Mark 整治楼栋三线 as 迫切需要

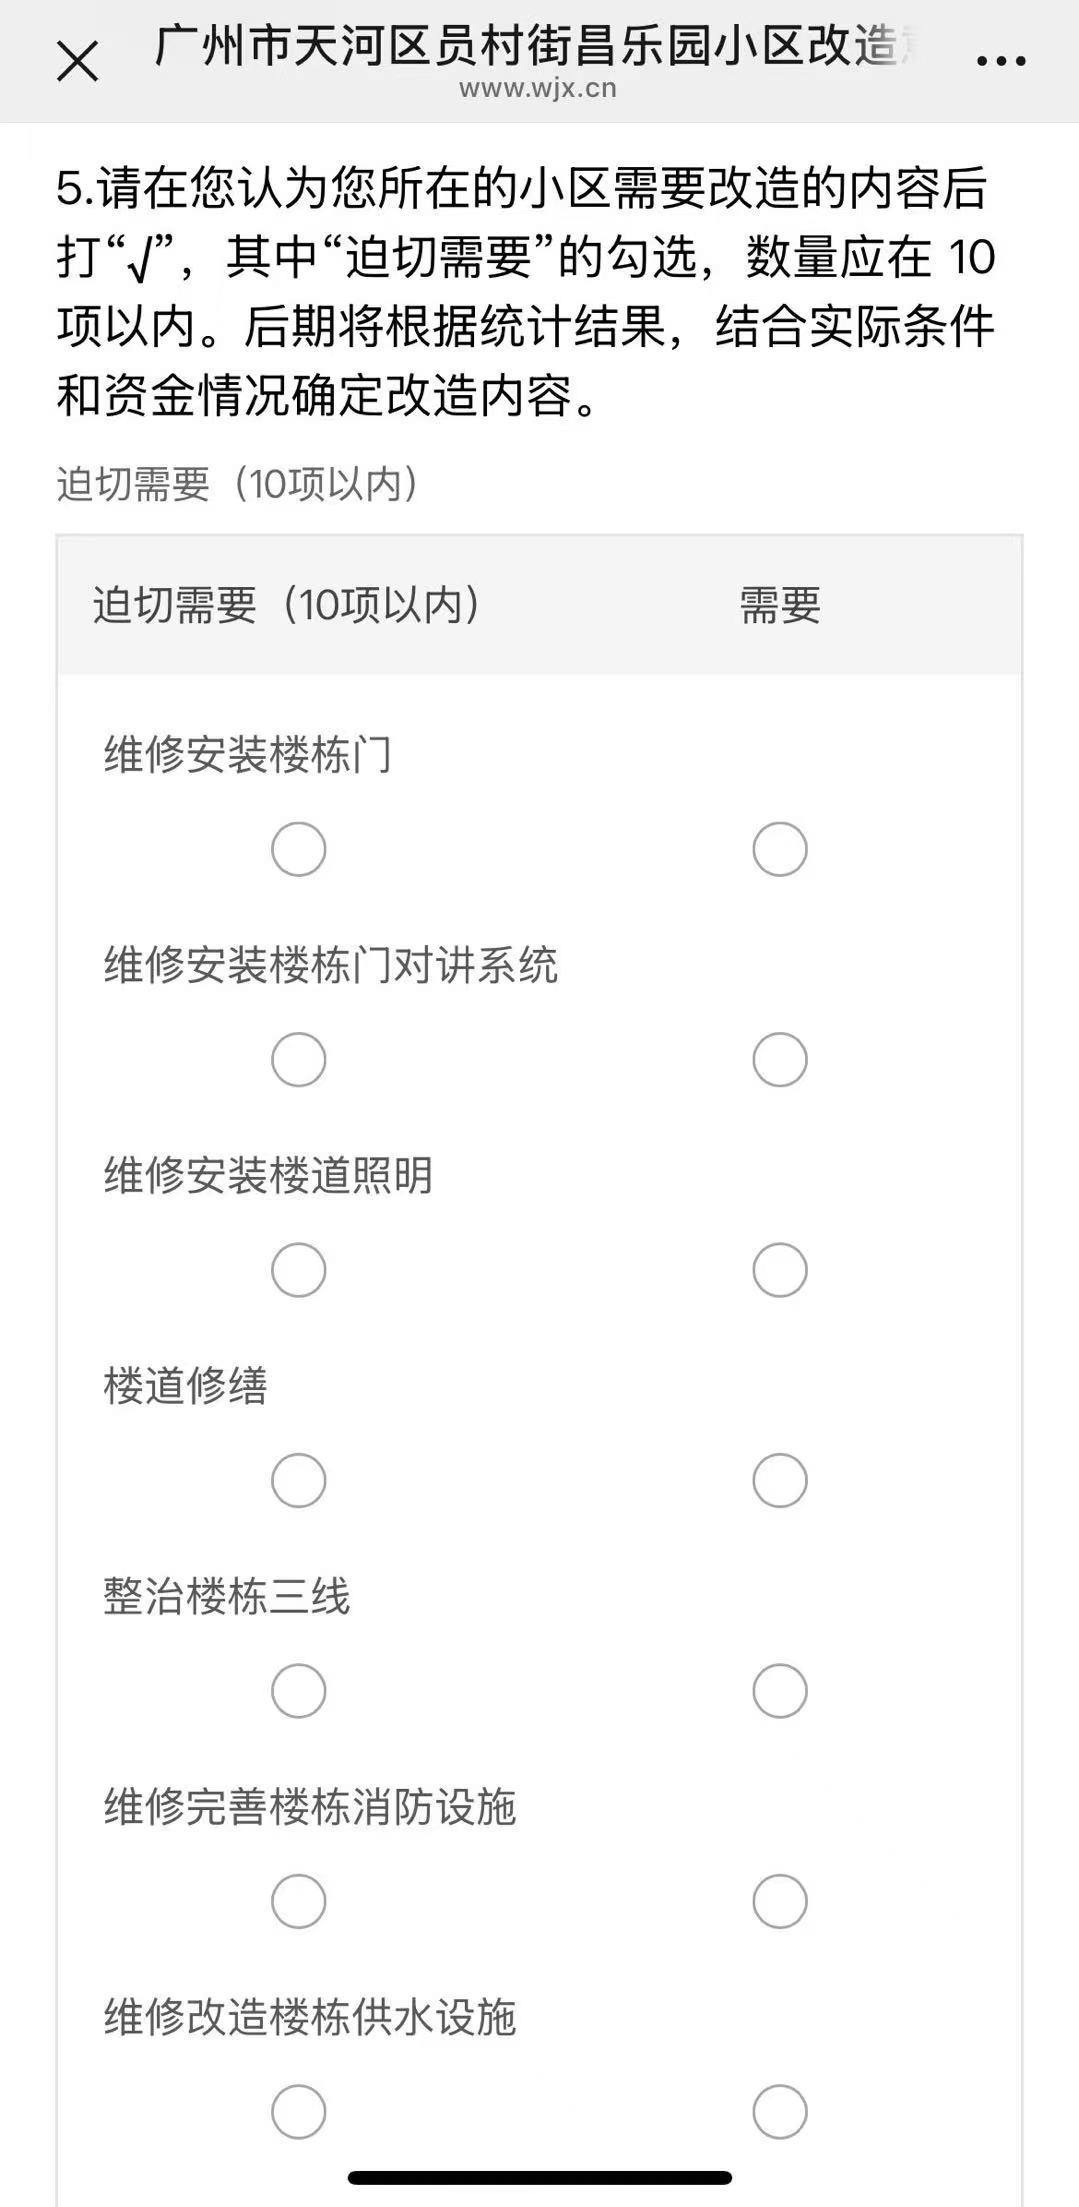click(x=299, y=1691)
